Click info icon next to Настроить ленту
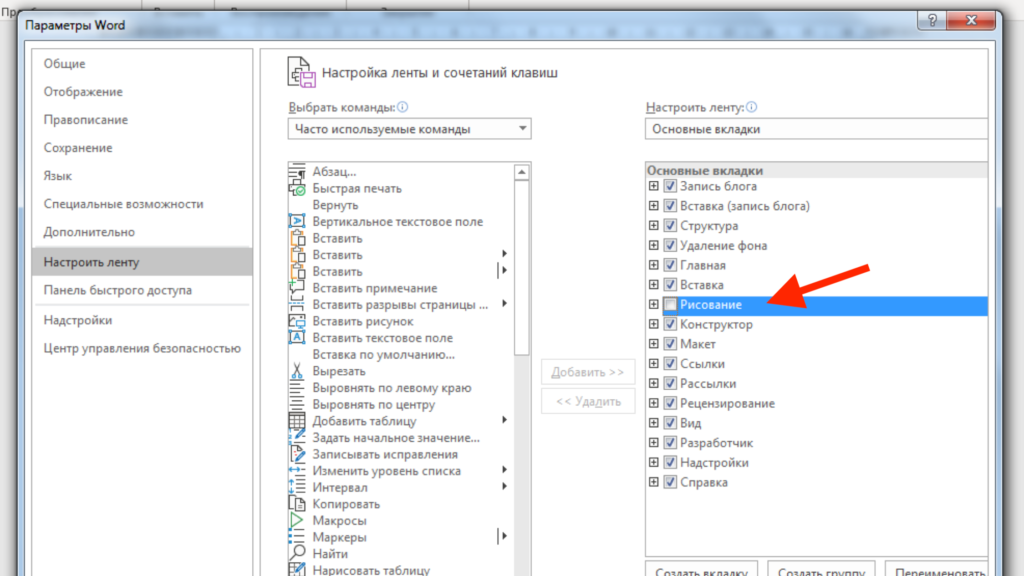The image size is (1024, 576). [x=752, y=107]
